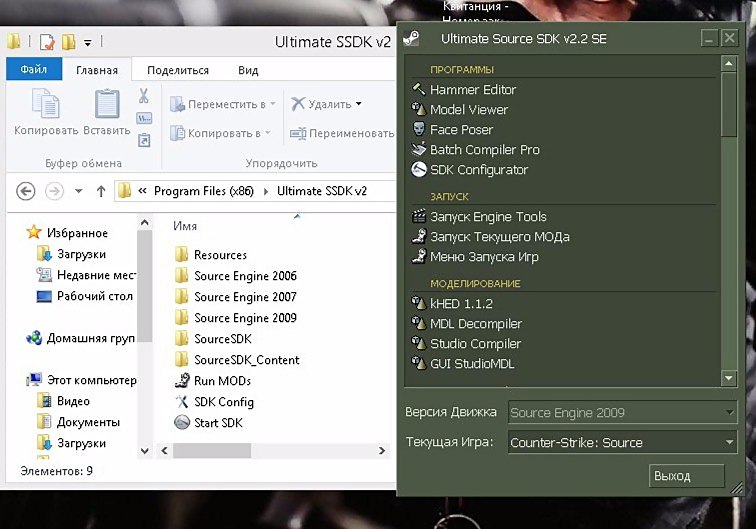Select SourceSDK_Content folder
756x529 pixels.
(237, 360)
